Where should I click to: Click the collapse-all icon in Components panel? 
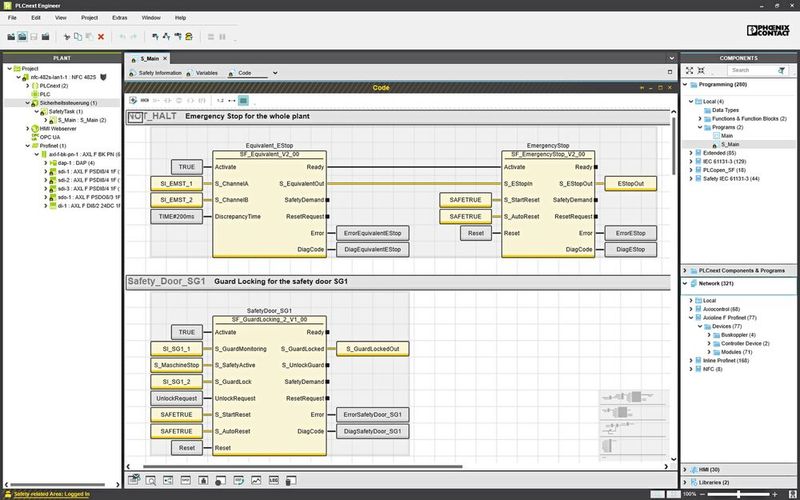701,70
